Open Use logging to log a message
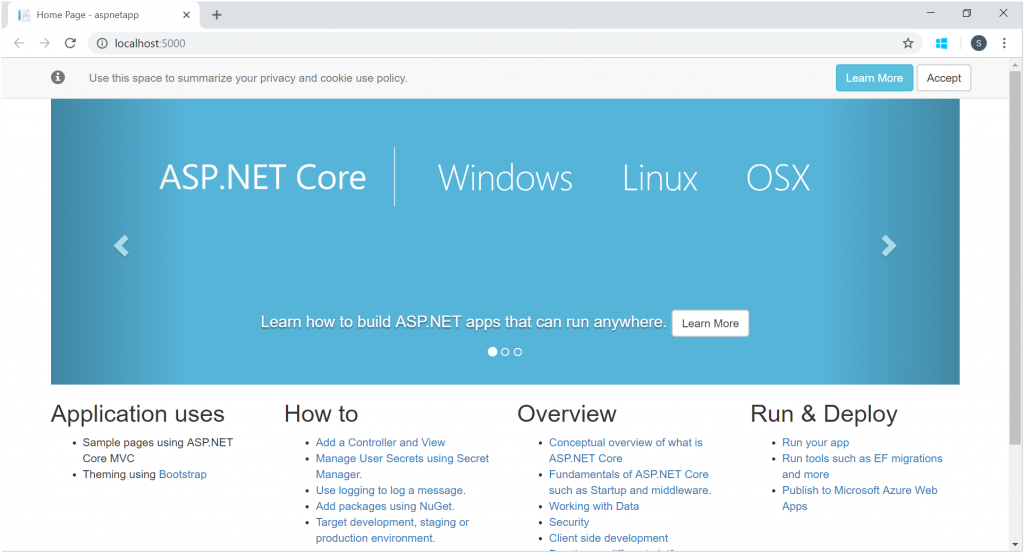Image resolution: width=1024 pixels, height=553 pixels. (x=391, y=490)
